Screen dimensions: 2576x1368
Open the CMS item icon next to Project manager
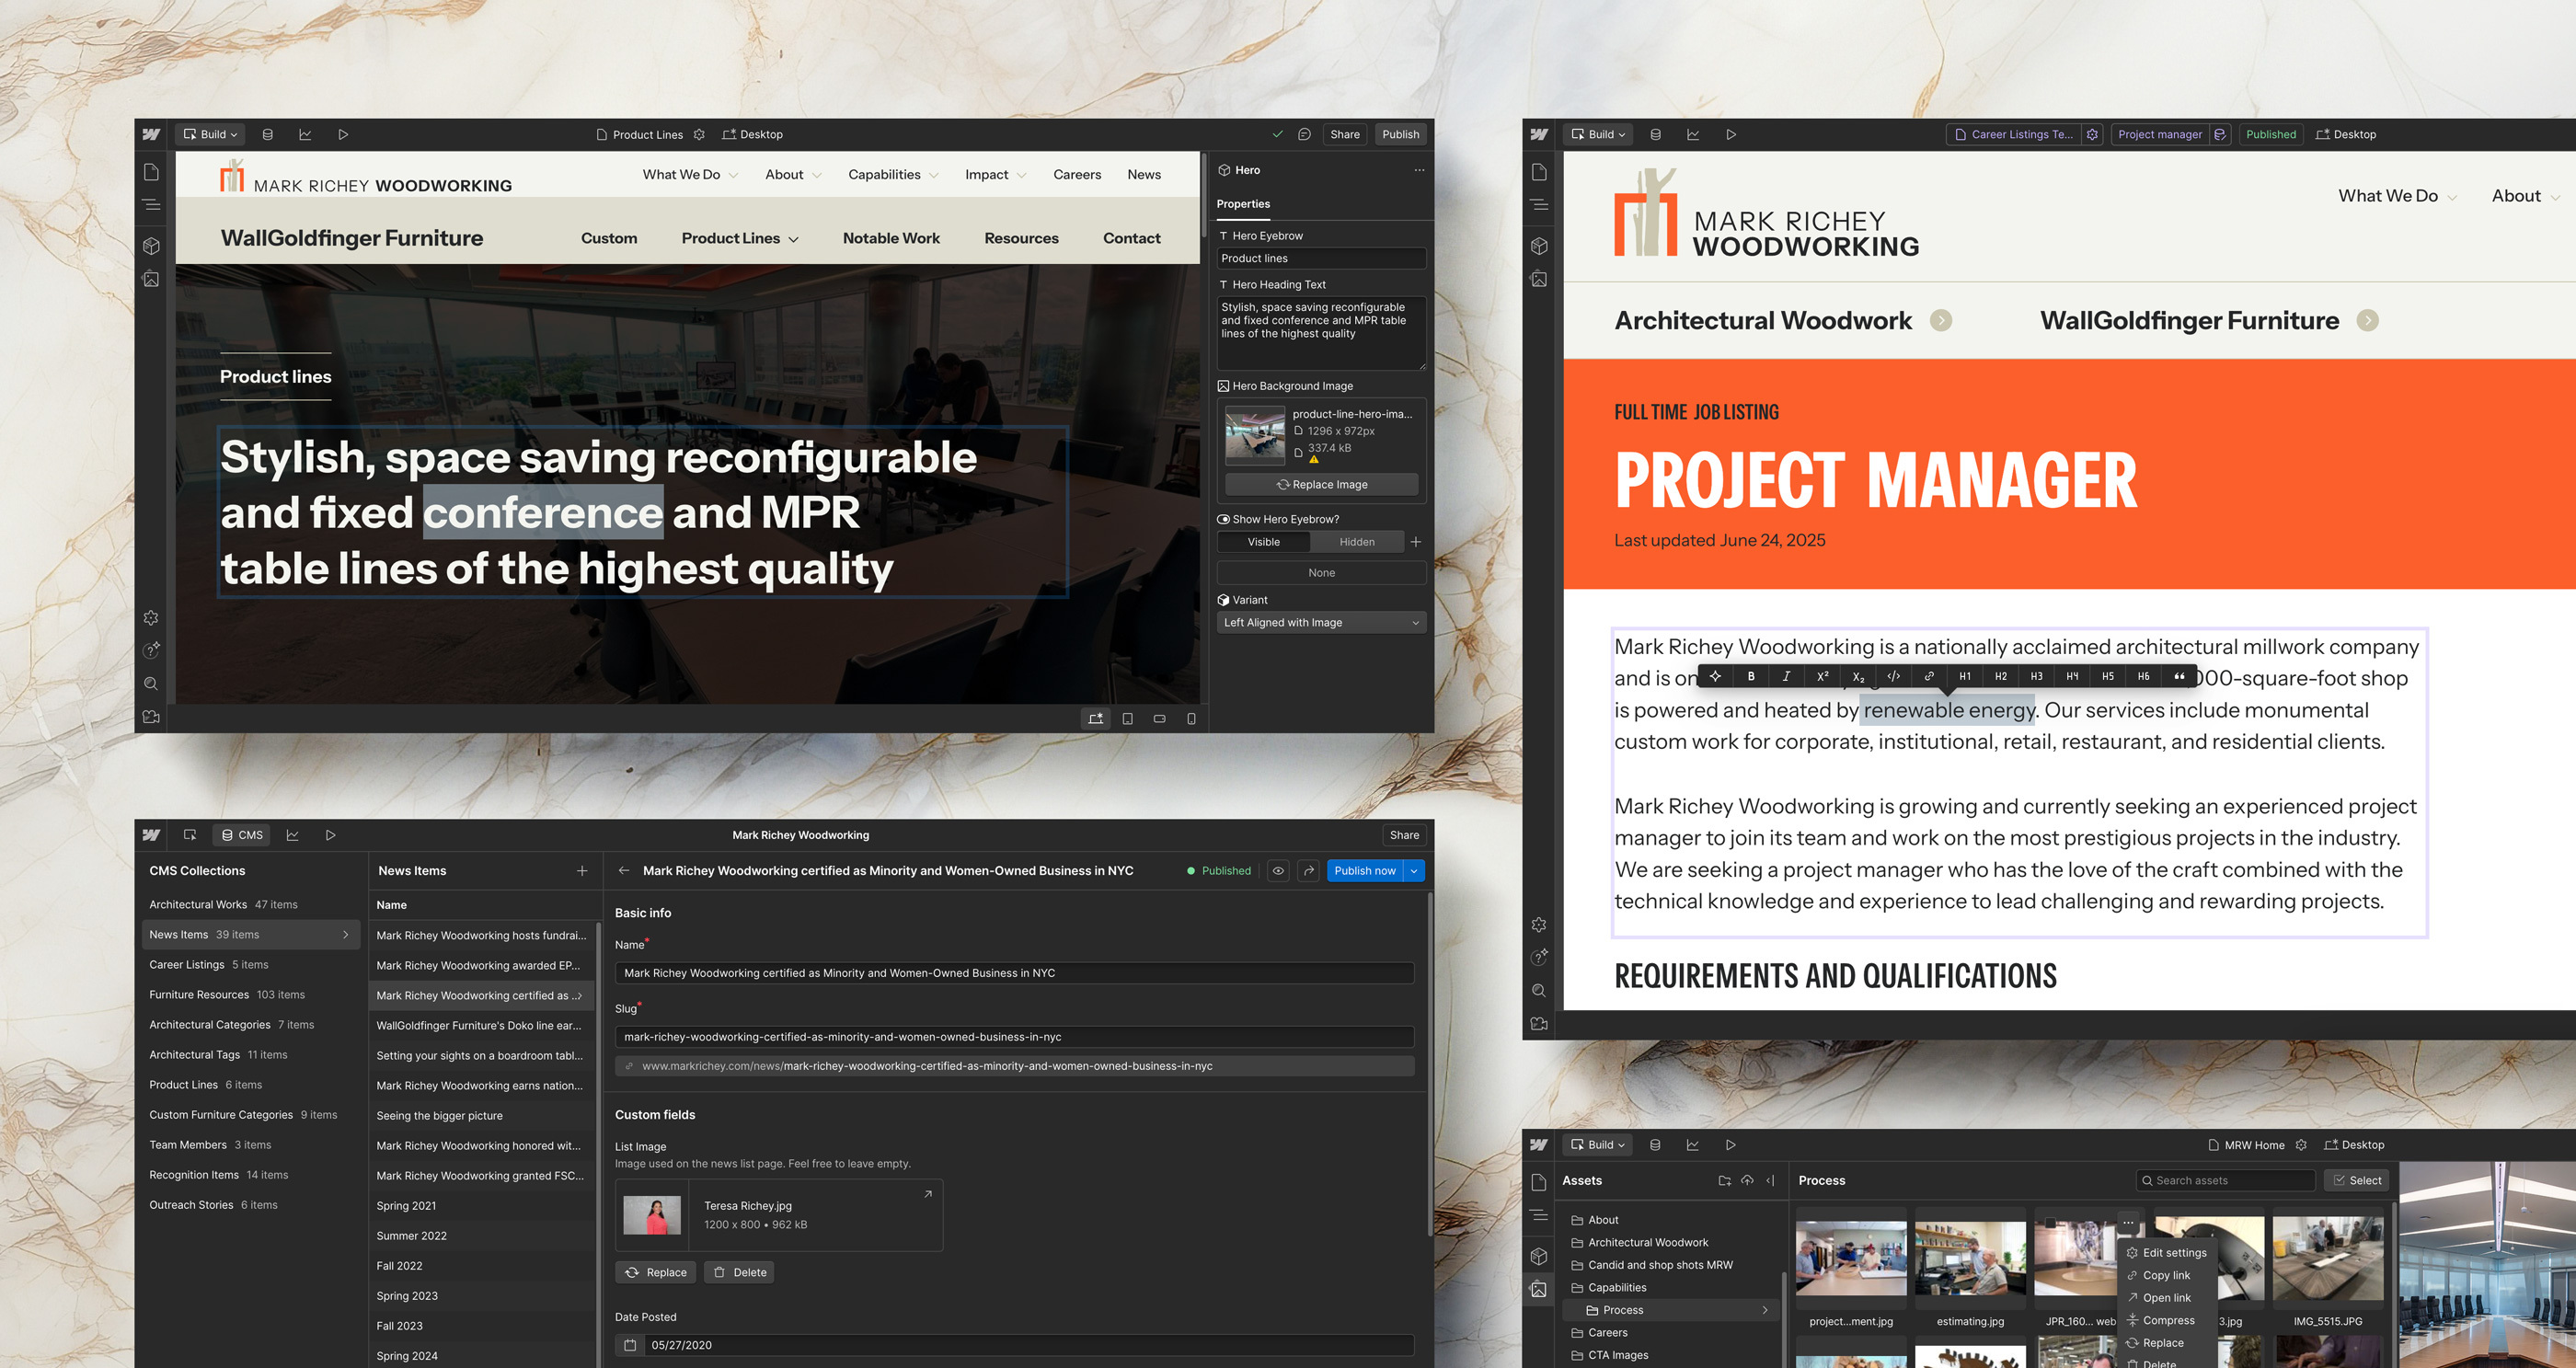pos(2220,134)
